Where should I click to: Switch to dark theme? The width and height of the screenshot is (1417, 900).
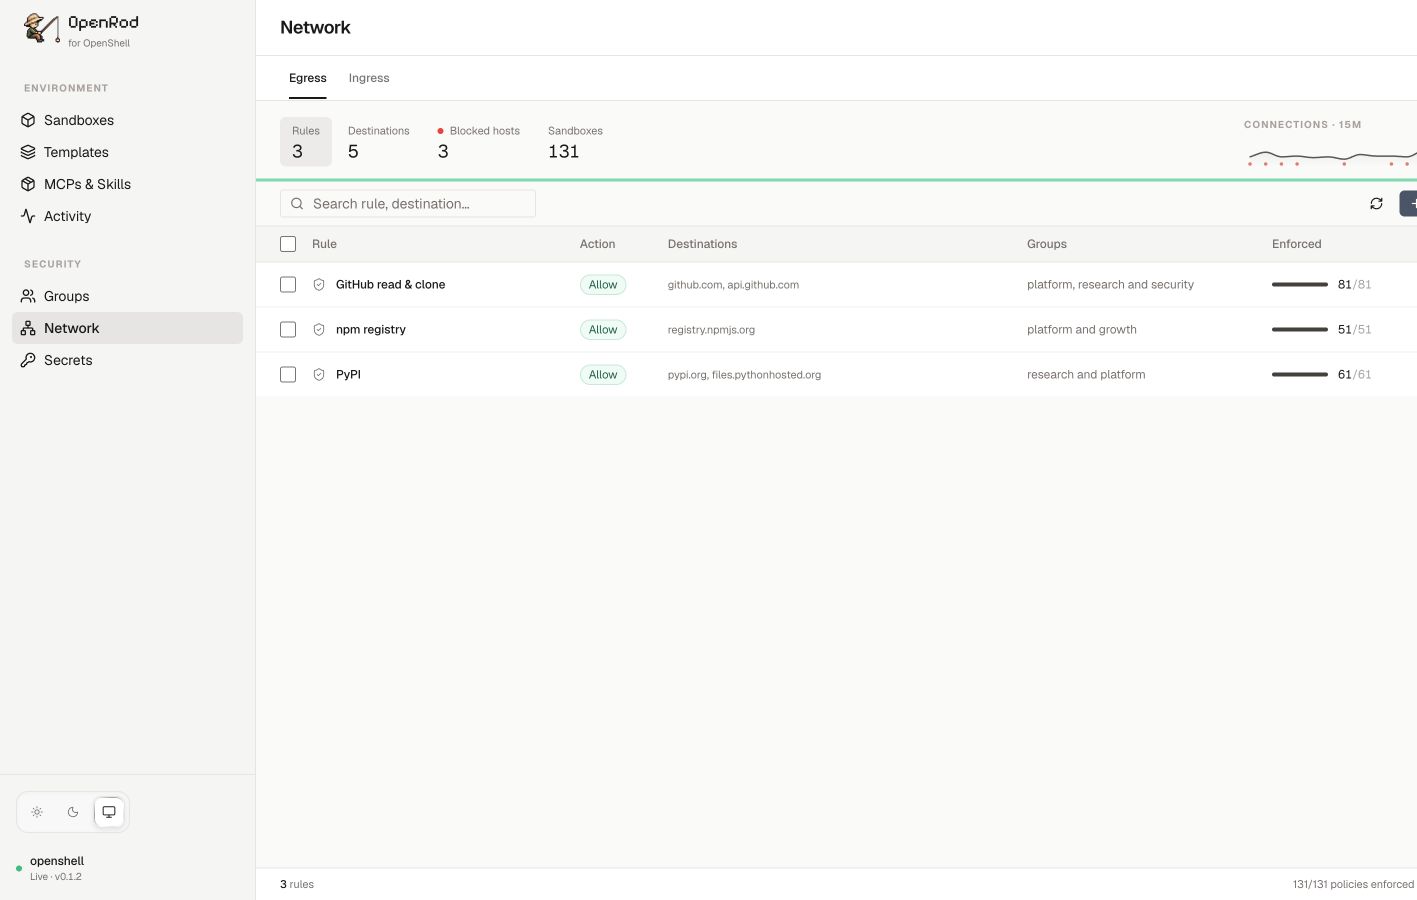[x=73, y=812]
